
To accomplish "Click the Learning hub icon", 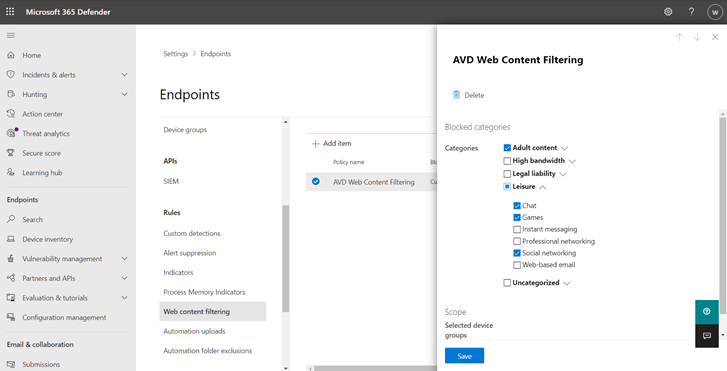I will (11, 172).
